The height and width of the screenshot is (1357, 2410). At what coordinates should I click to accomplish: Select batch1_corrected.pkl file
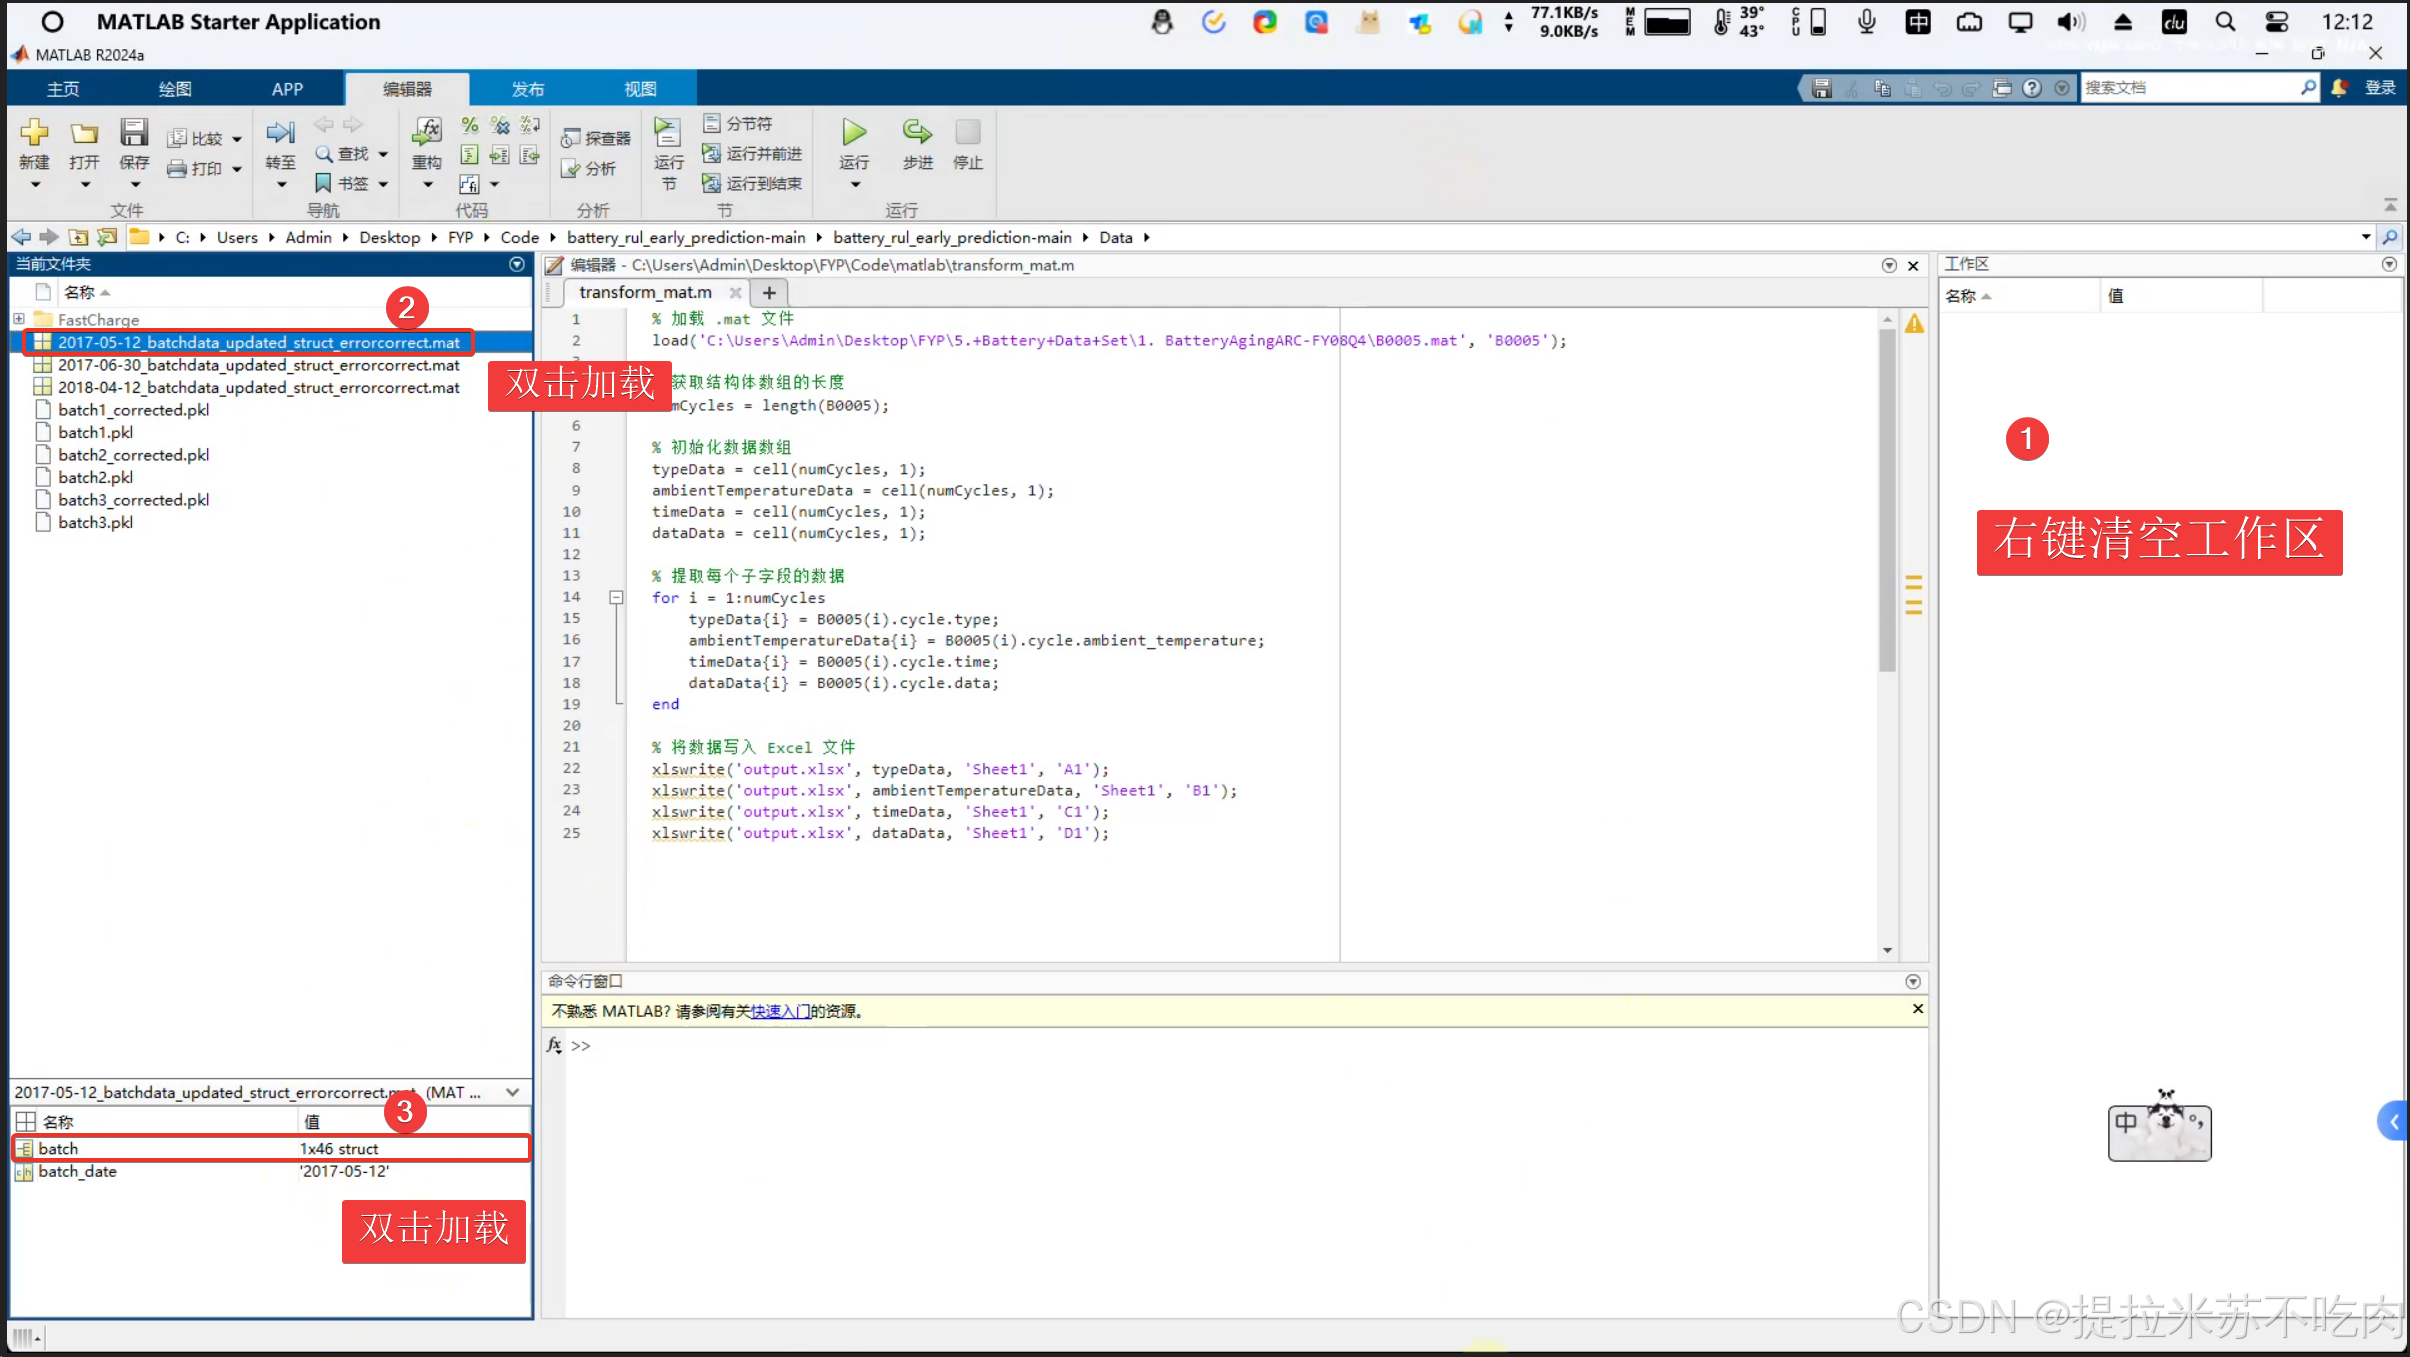coord(134,410)
